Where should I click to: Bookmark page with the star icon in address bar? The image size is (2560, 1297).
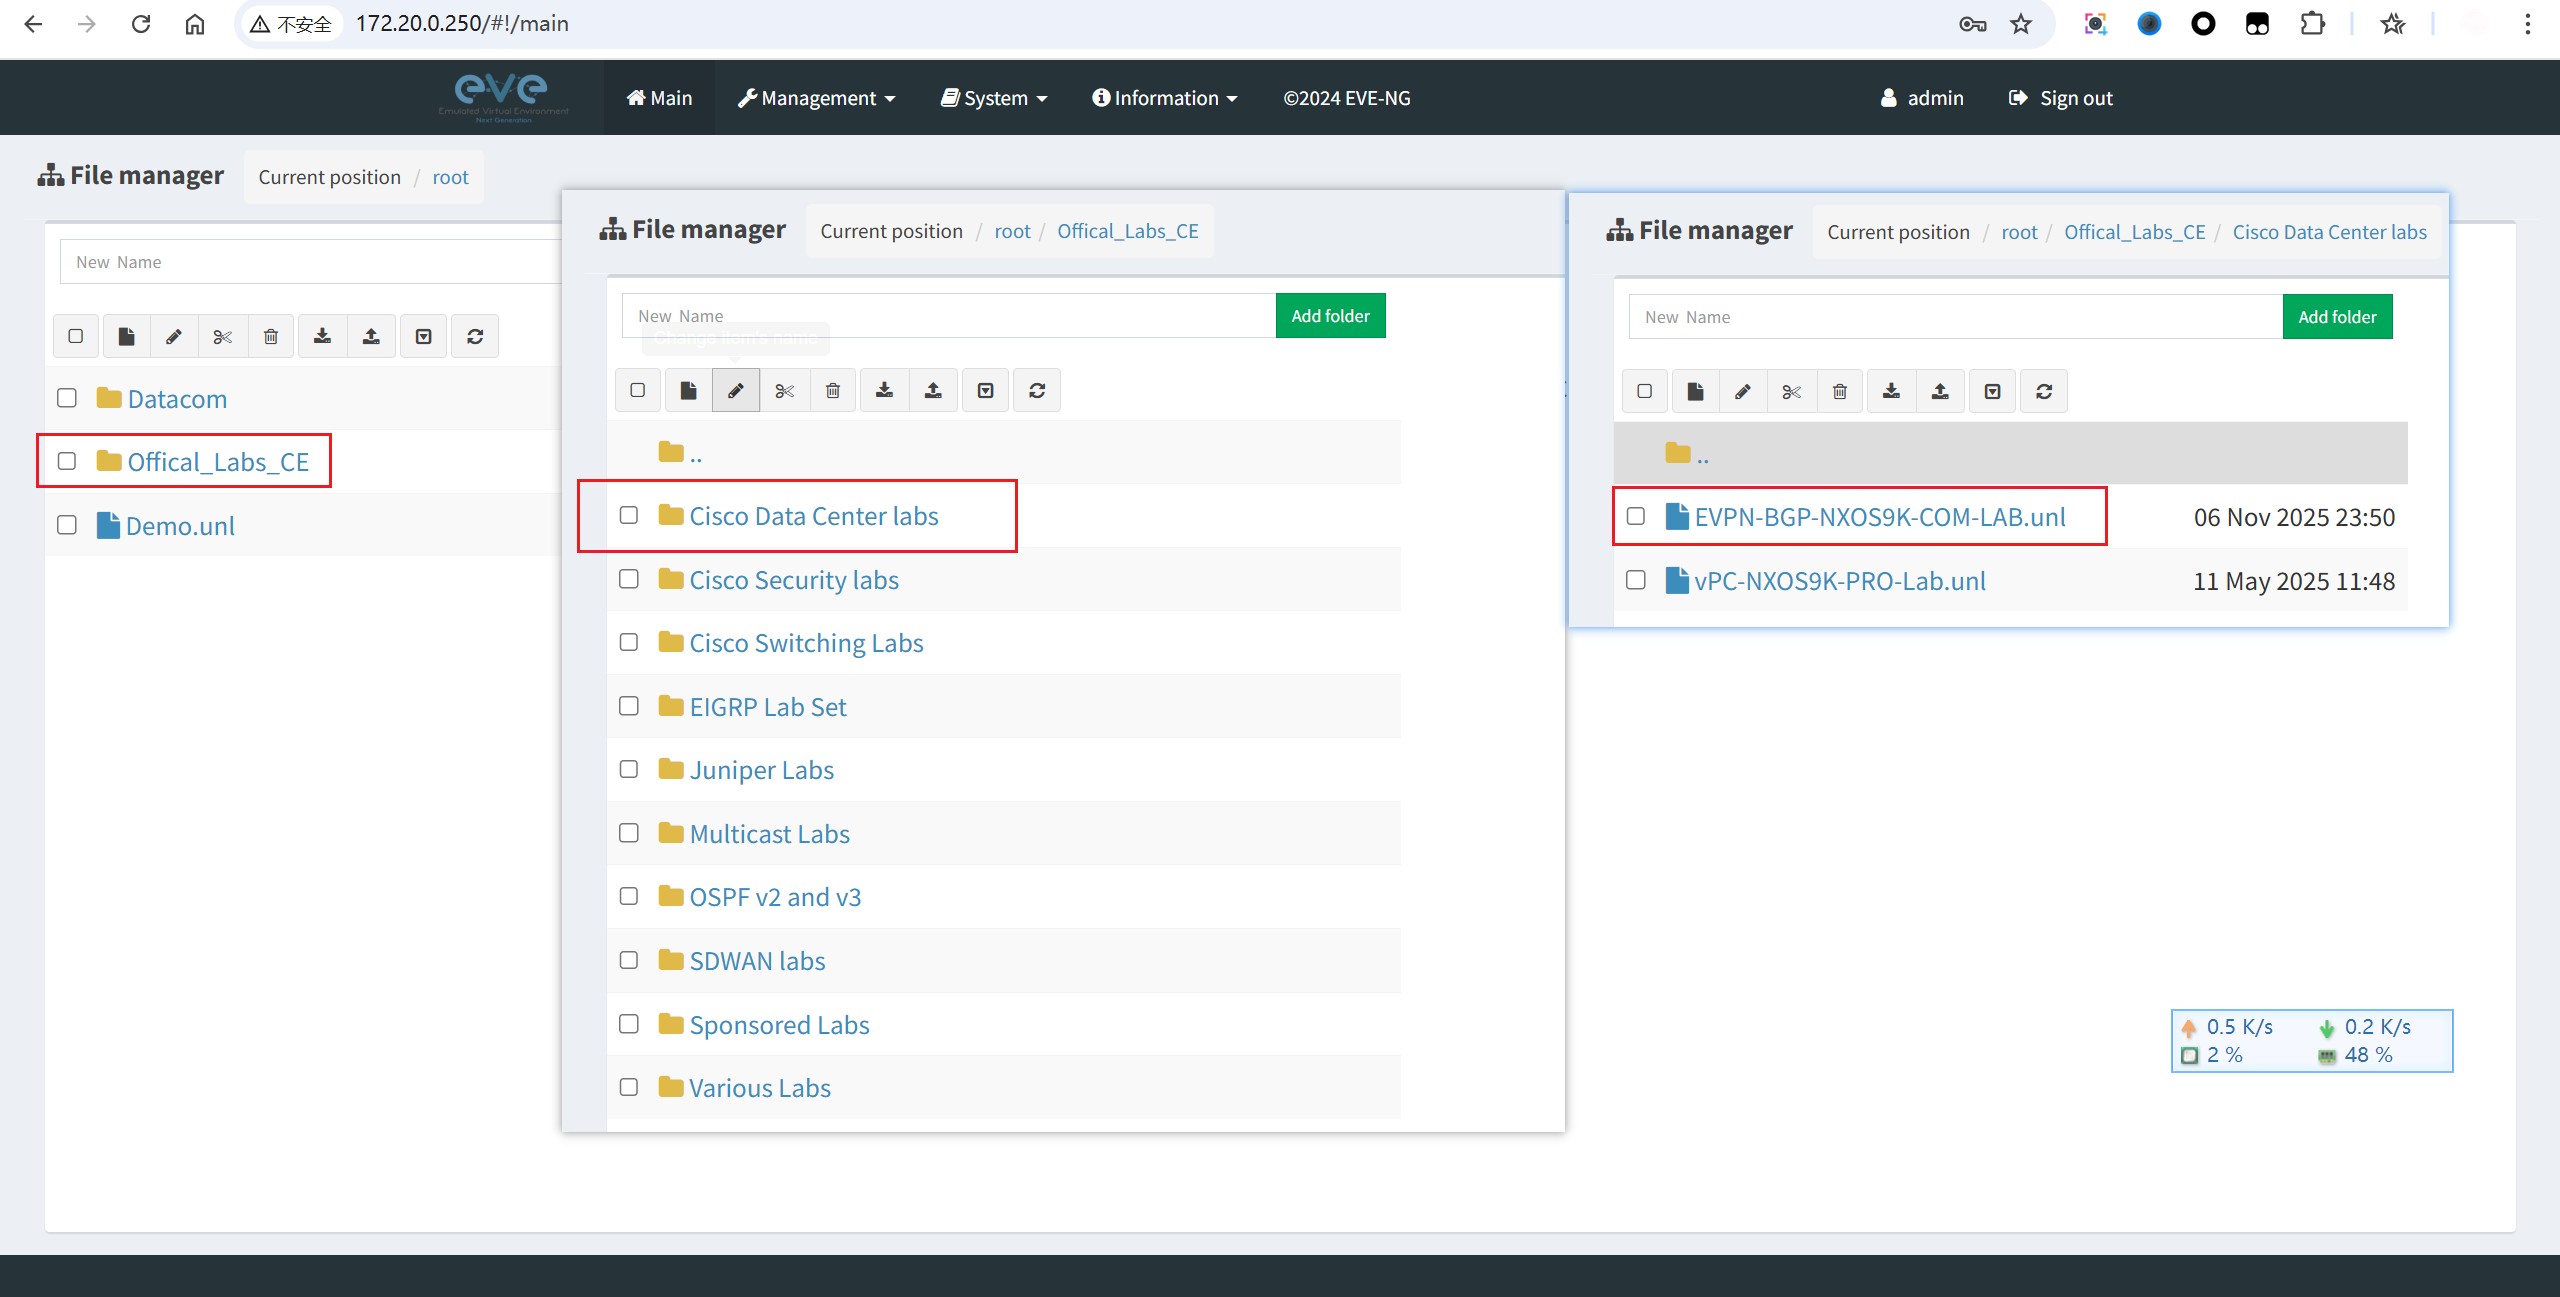(2021, 24)
